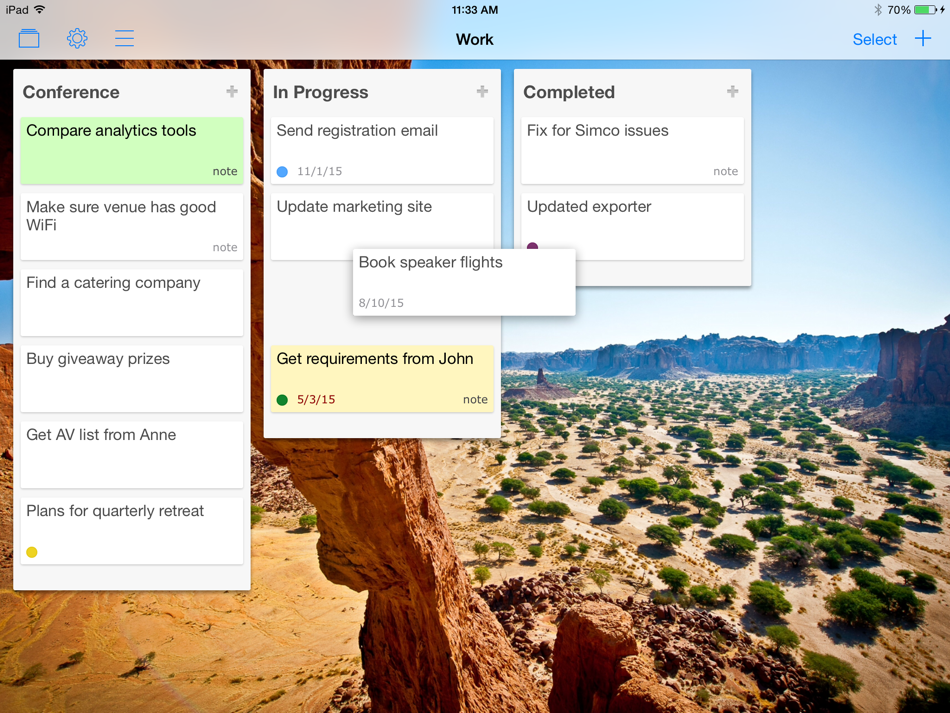
Task: Click blue label dot on registration email
Action: pos(282,171)
